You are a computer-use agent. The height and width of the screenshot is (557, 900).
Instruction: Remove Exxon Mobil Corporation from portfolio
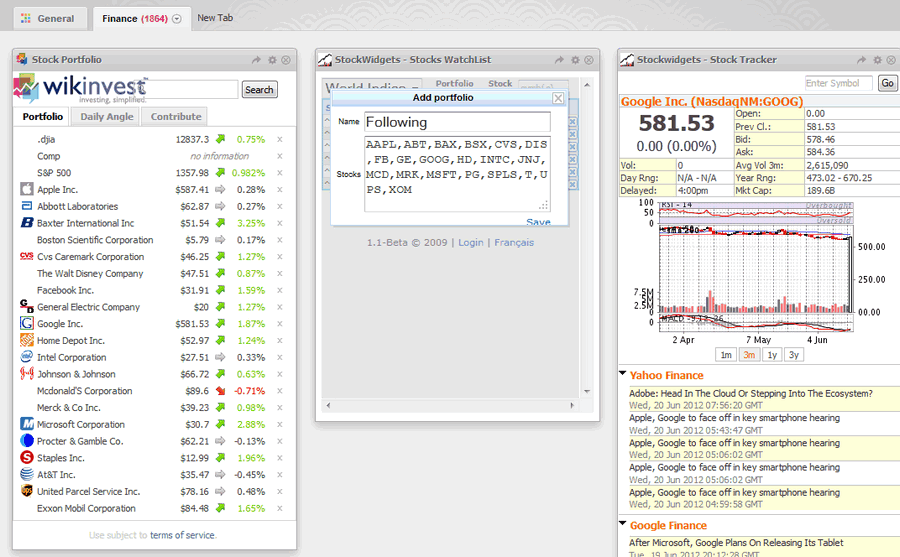tap(280, 508)
